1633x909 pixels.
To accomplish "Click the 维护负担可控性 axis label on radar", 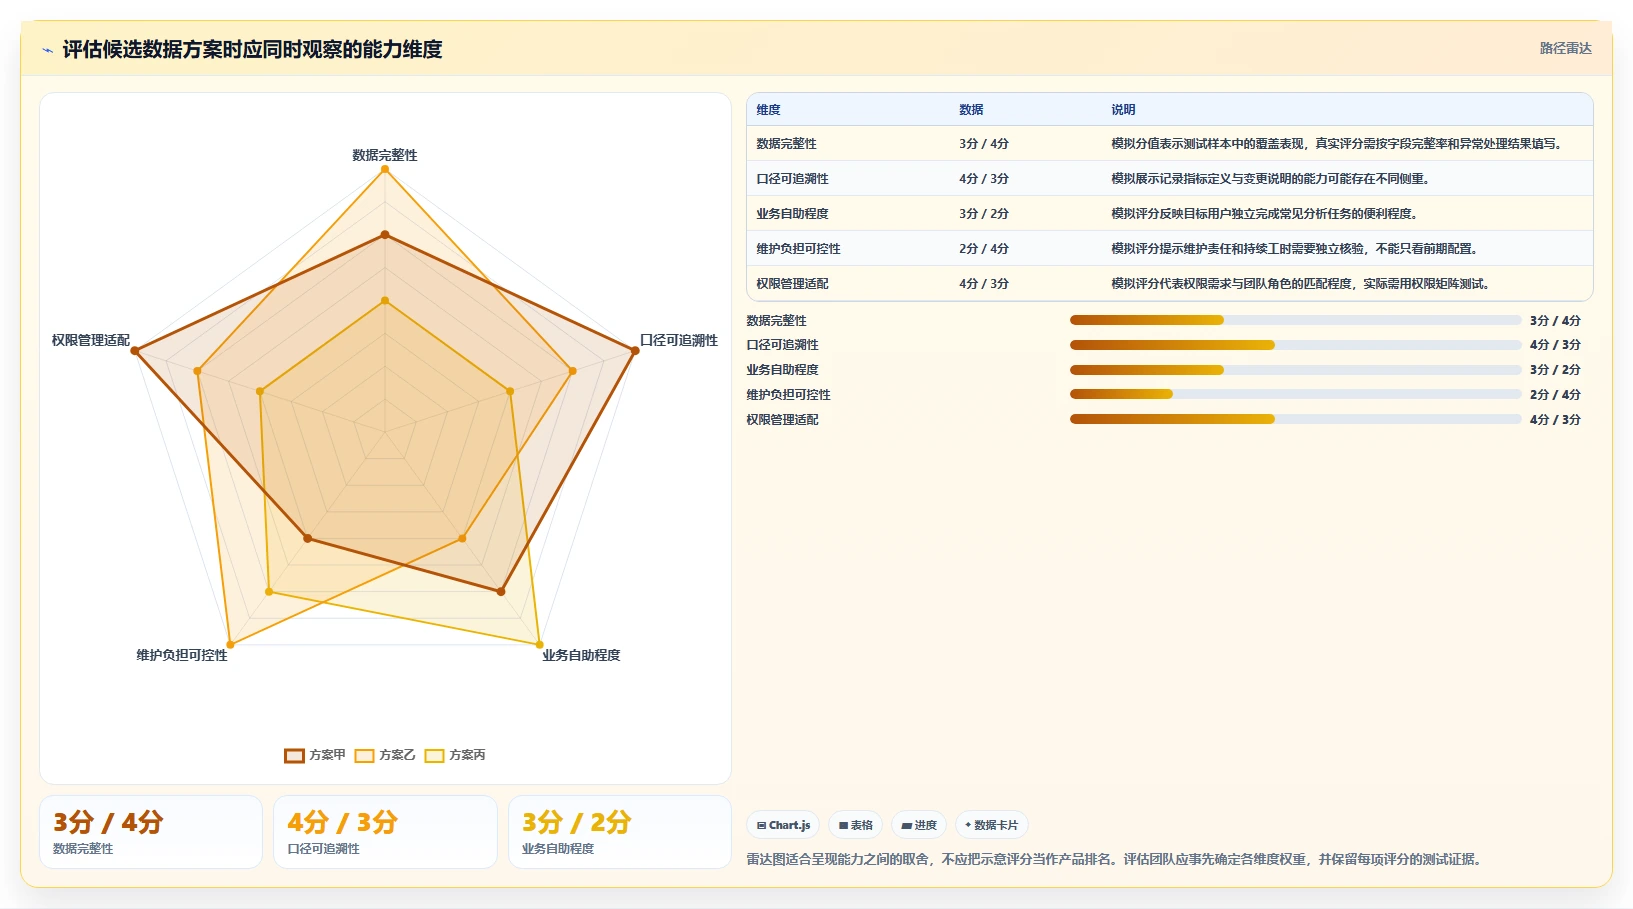I will tap(182, 655).
